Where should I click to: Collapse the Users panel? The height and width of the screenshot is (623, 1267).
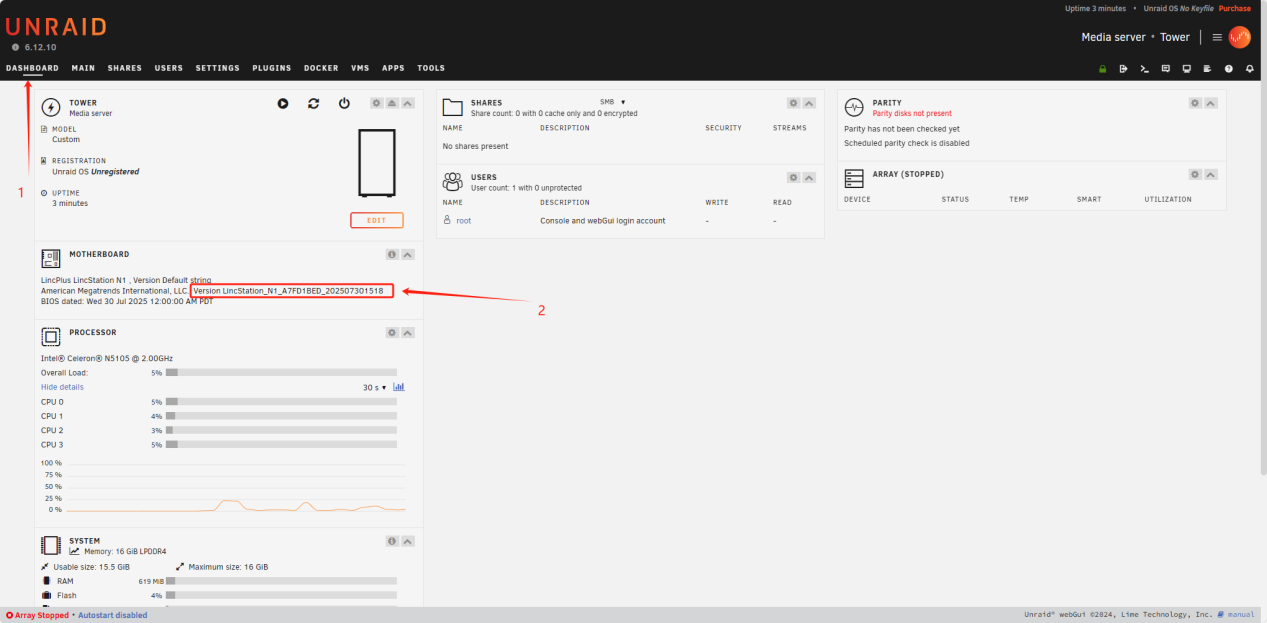point(809,177)
